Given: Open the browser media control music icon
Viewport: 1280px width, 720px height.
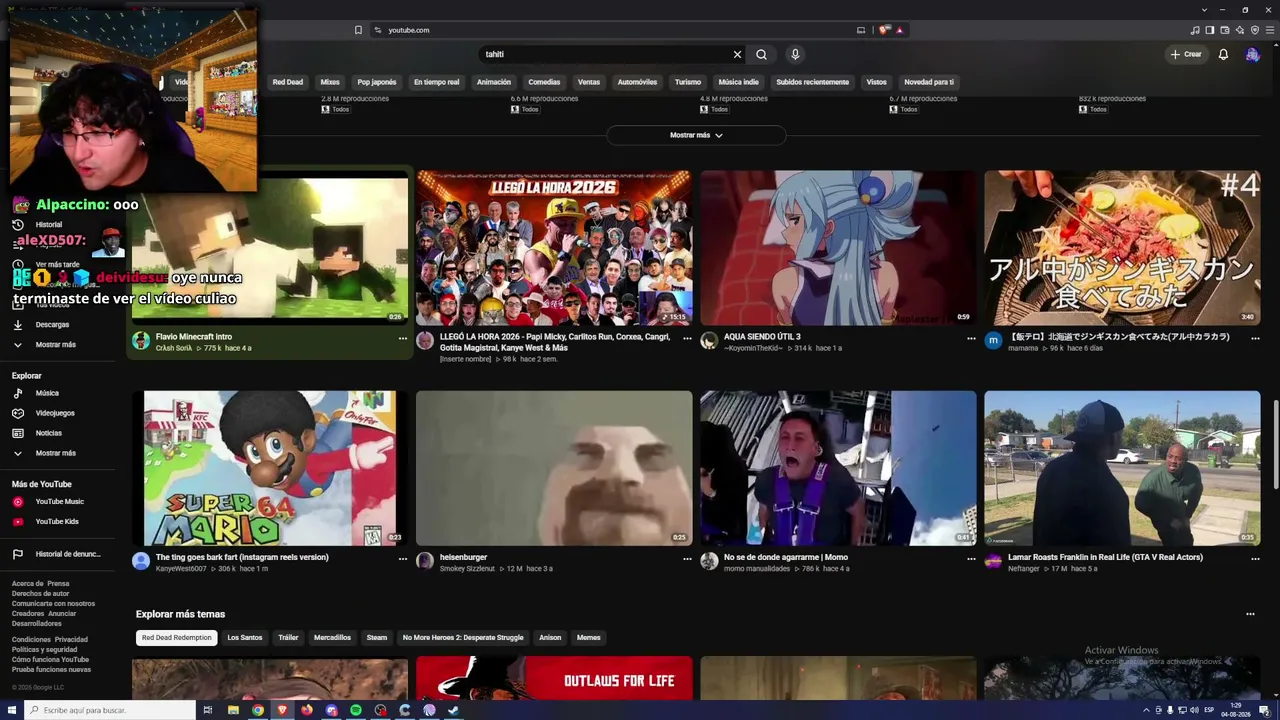Looking at the screenshot, I should tap(1196, 30).
